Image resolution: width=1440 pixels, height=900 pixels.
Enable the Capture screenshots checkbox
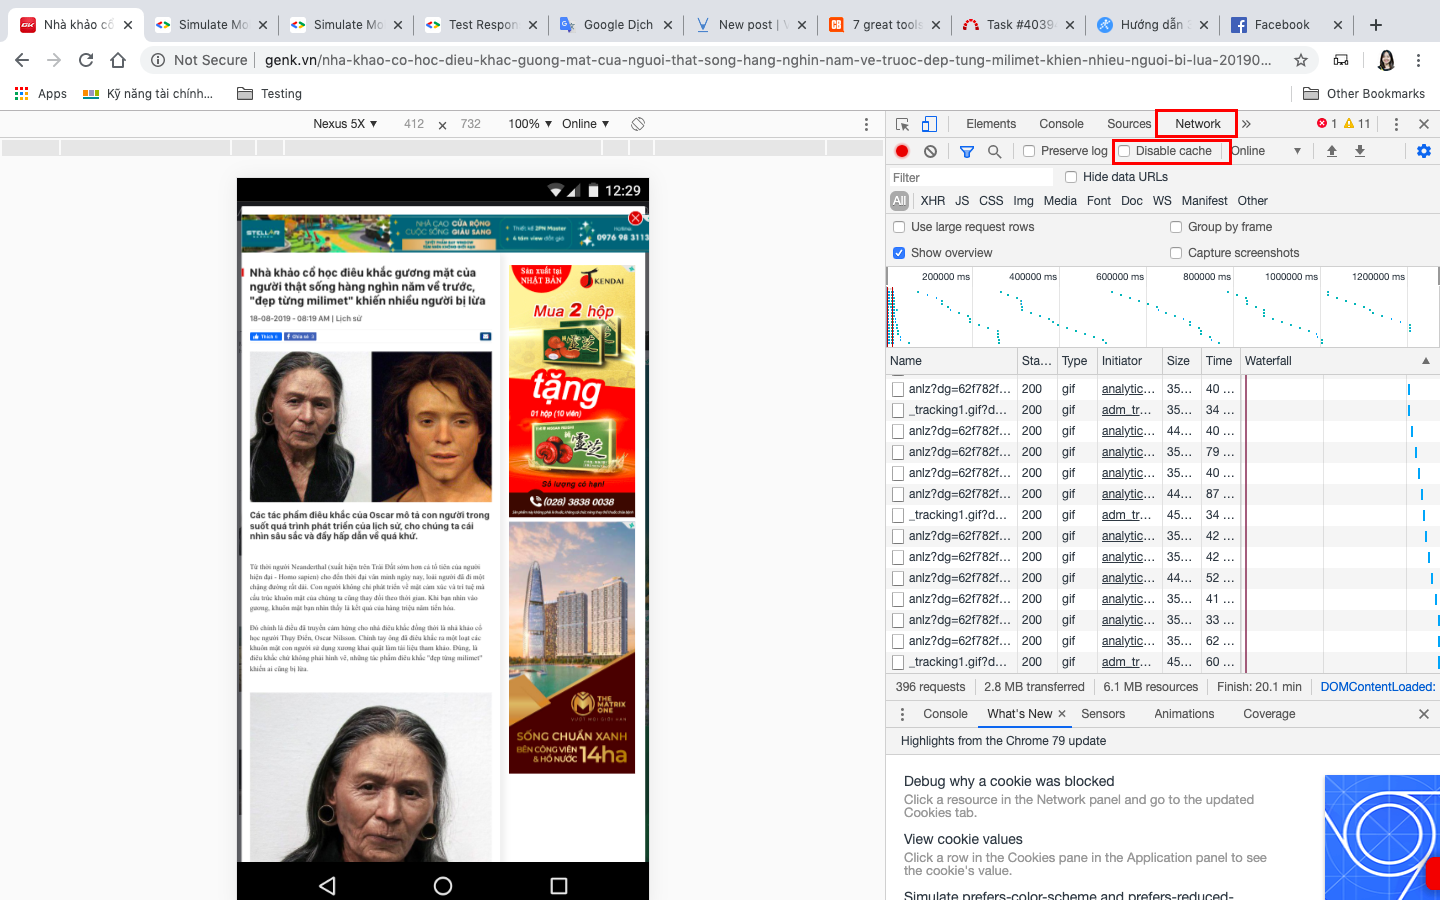pyautogui.click(x=1176, y=253)
